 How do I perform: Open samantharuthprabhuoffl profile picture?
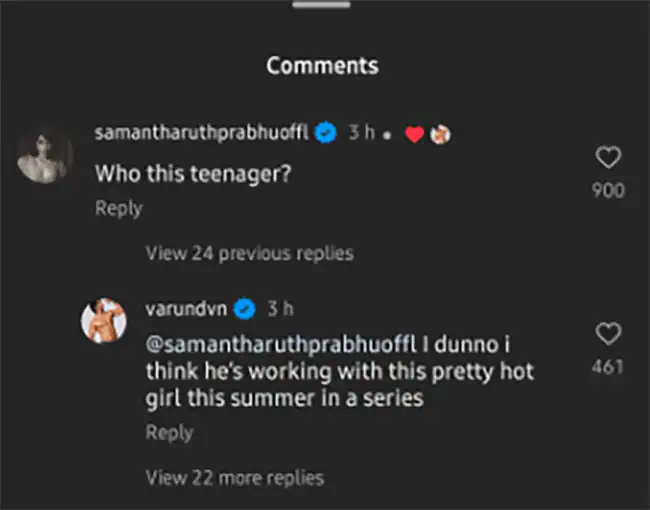tap(44, 156)
